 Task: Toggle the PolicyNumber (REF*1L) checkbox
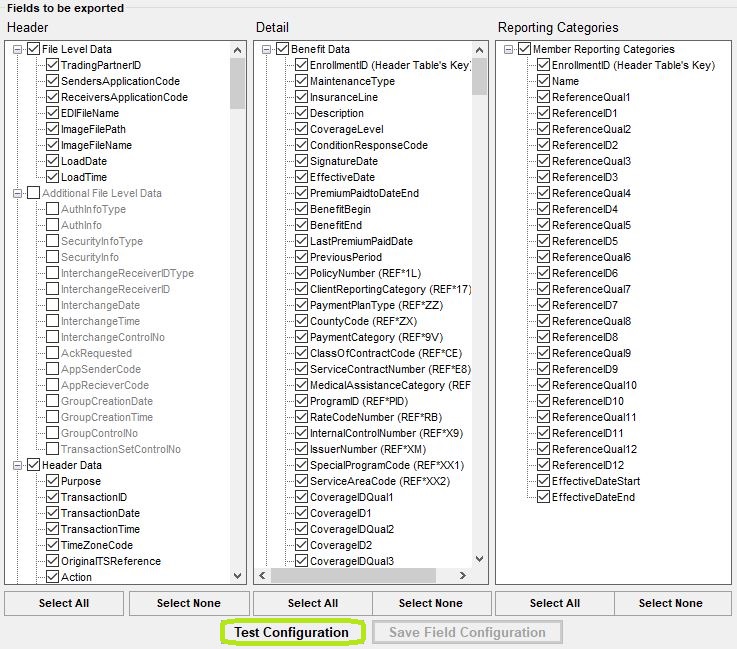302,273
